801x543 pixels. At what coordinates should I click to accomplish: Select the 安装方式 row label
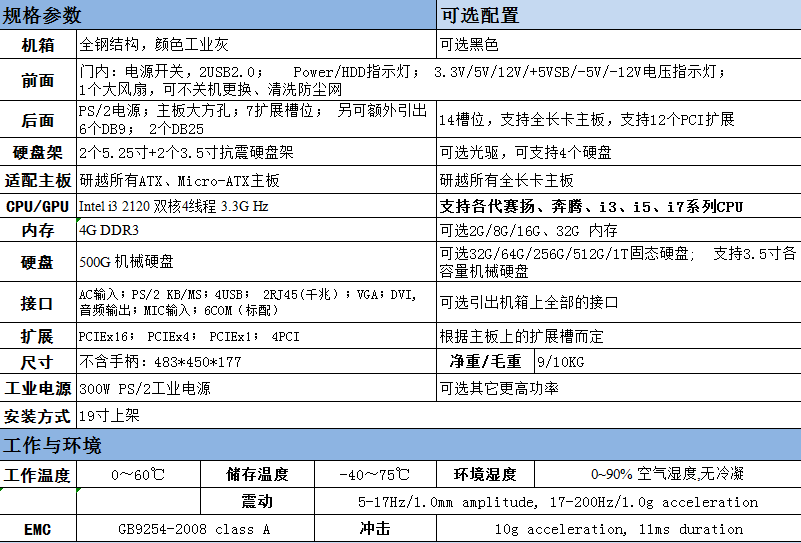click(x=38, y=415)
